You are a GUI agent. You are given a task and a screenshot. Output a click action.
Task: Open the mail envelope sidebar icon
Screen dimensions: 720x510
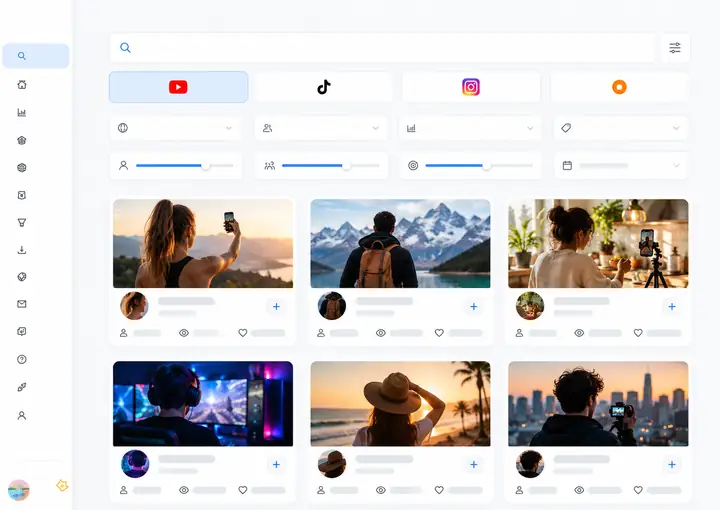coord(22,304)
